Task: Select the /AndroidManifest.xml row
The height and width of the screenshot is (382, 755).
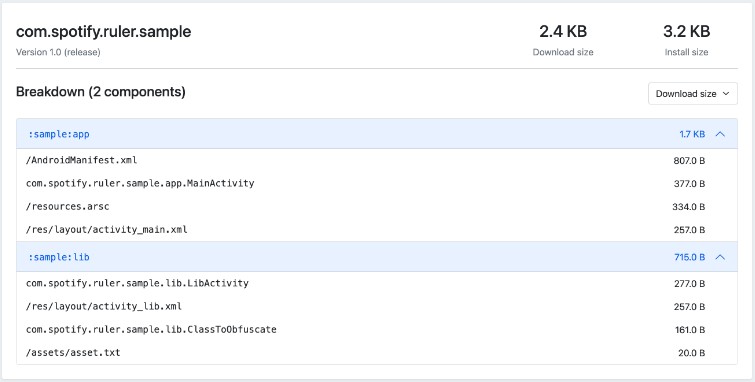Action: tap(377, 160)
